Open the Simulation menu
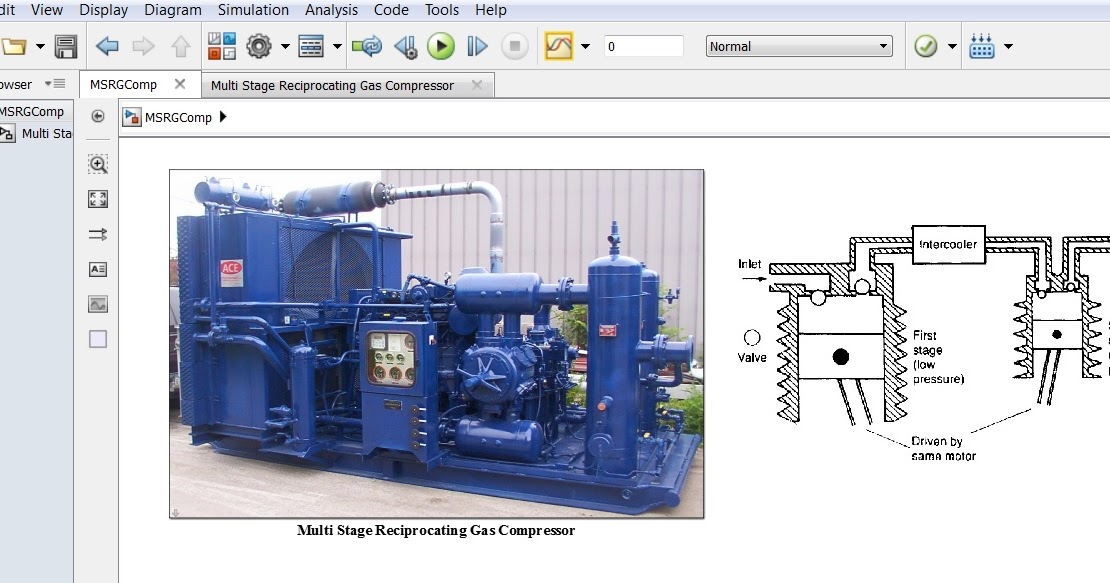This screenshot has width=1110, height=583. (253, 10)
